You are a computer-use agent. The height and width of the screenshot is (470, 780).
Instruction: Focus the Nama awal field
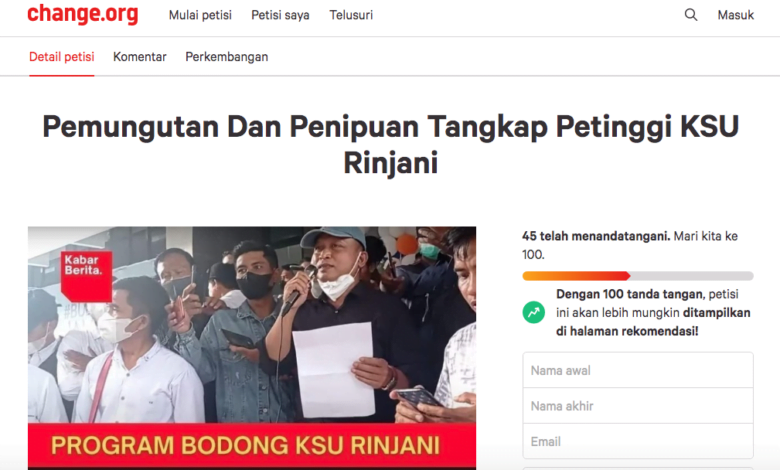638,370
